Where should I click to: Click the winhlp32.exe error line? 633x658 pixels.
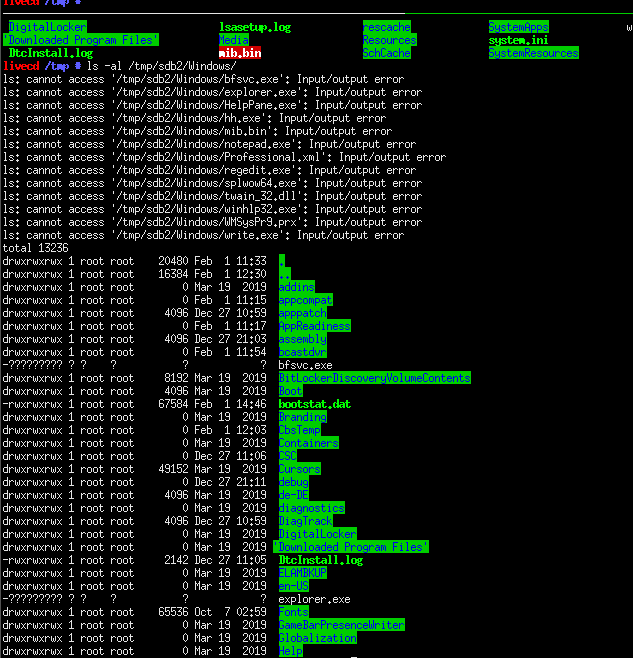(212, 209)
